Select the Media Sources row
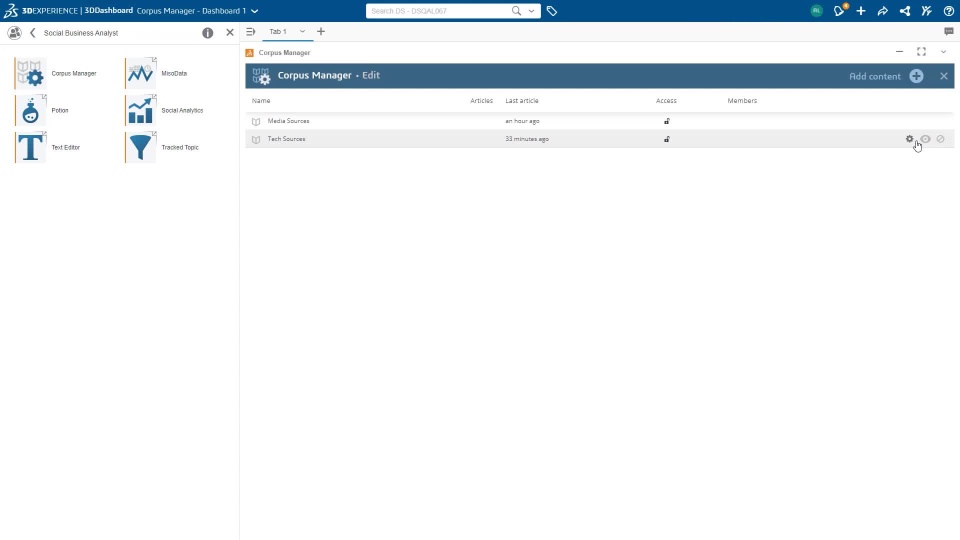This screenshot has height=540, width=960. 599,121
